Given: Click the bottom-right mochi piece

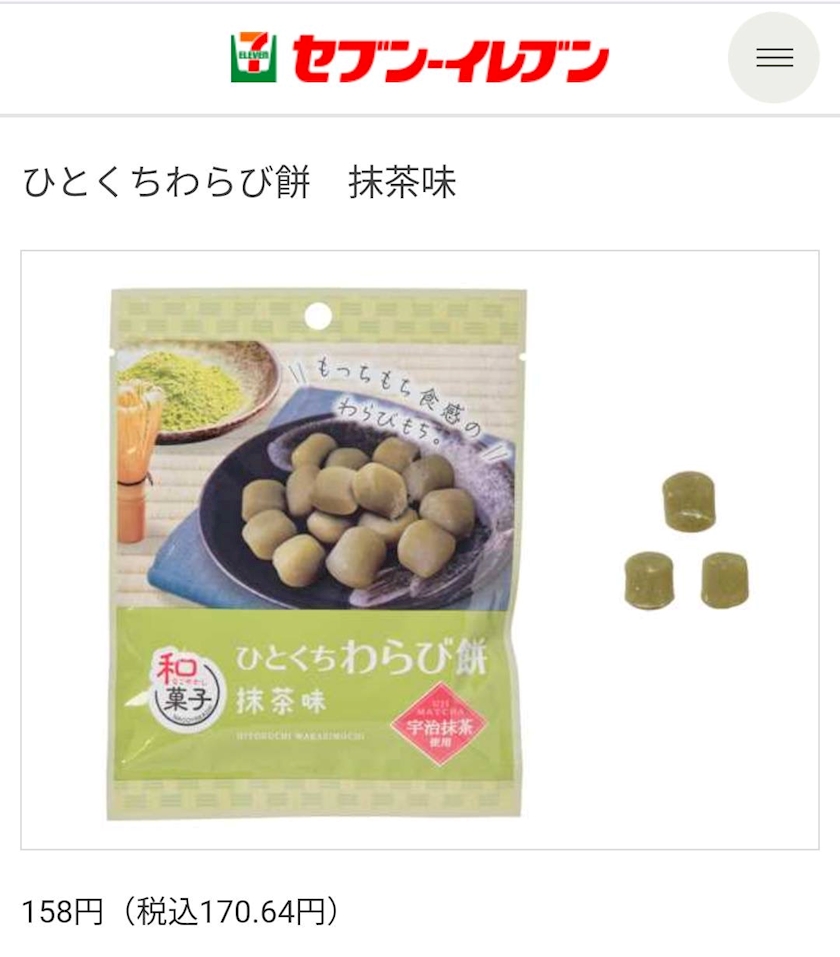Looking at the screenshot, I should point(725,580).
